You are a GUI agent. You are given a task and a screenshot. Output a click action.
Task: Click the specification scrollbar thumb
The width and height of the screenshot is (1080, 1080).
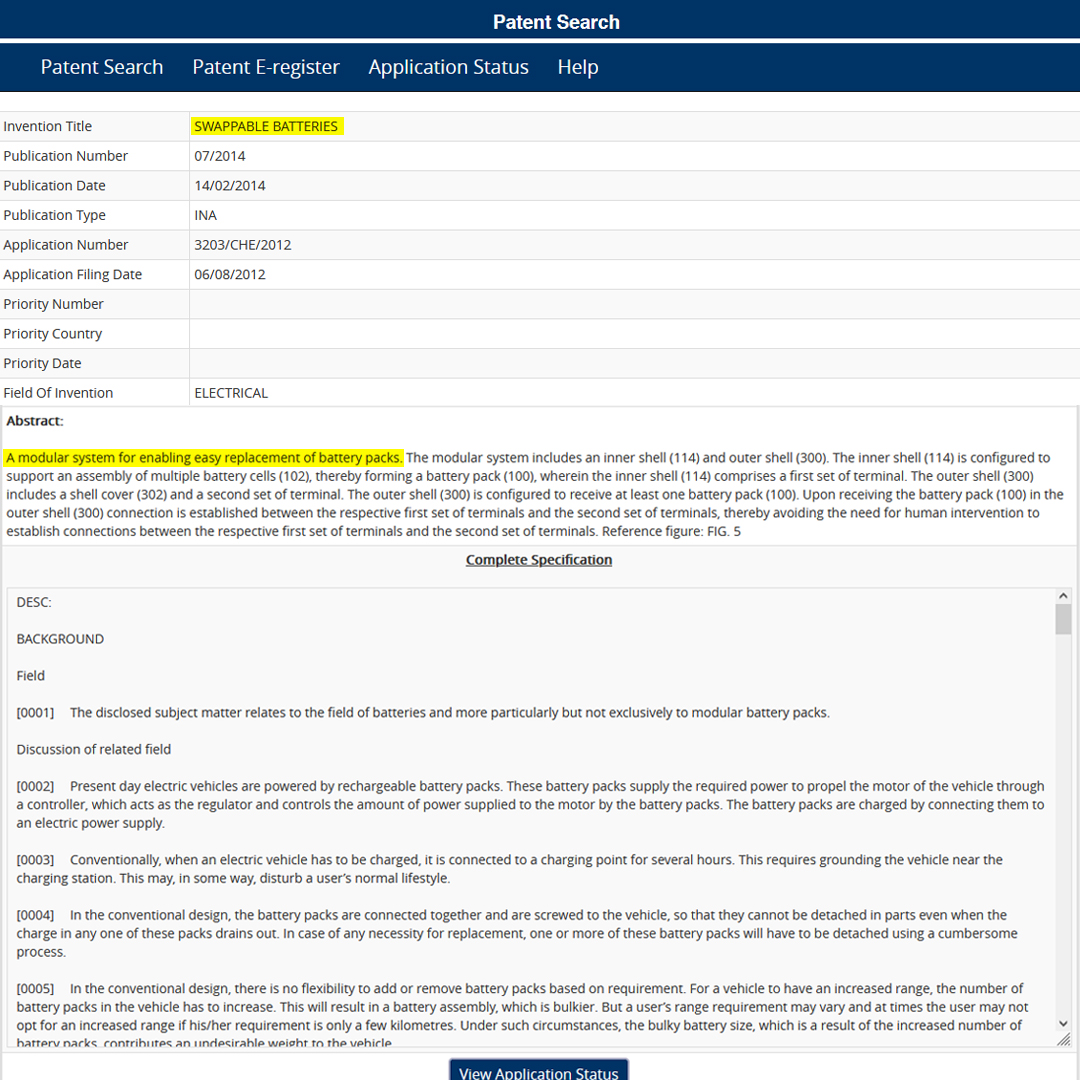1063,619
